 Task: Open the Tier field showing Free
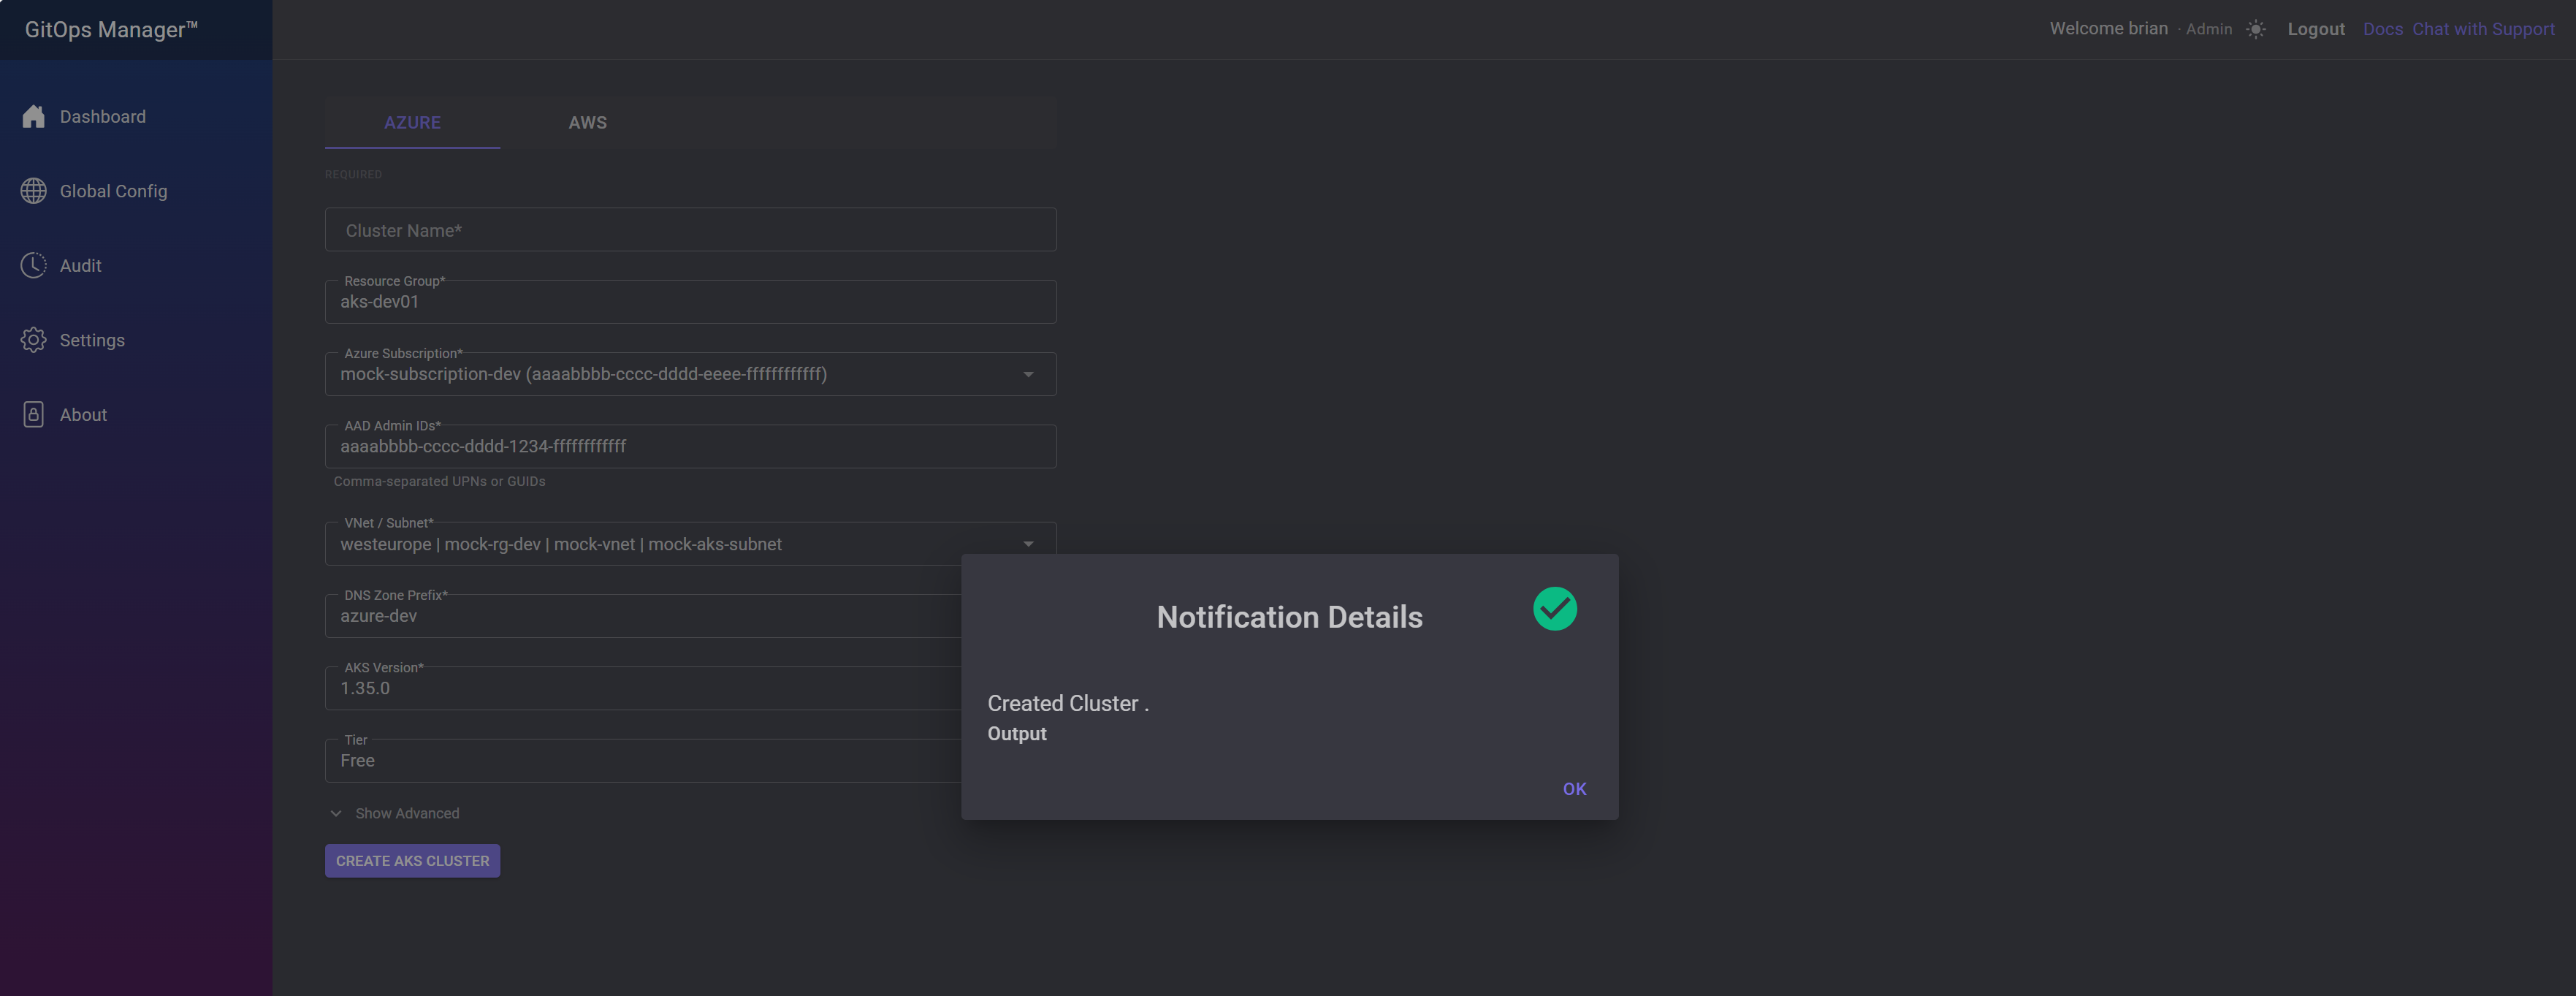(x=643, y=760)
